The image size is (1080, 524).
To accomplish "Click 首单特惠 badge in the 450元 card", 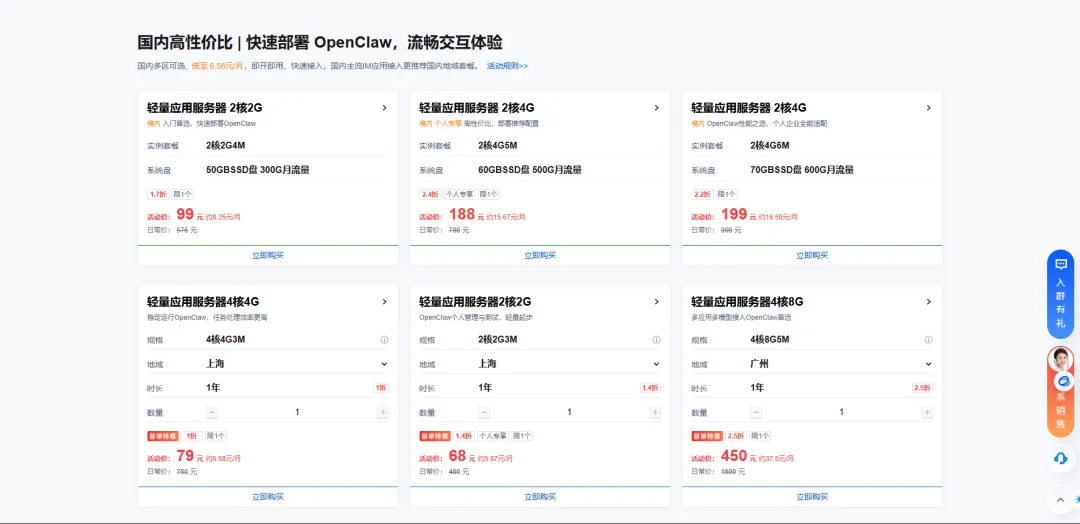I will coord(707,436).
